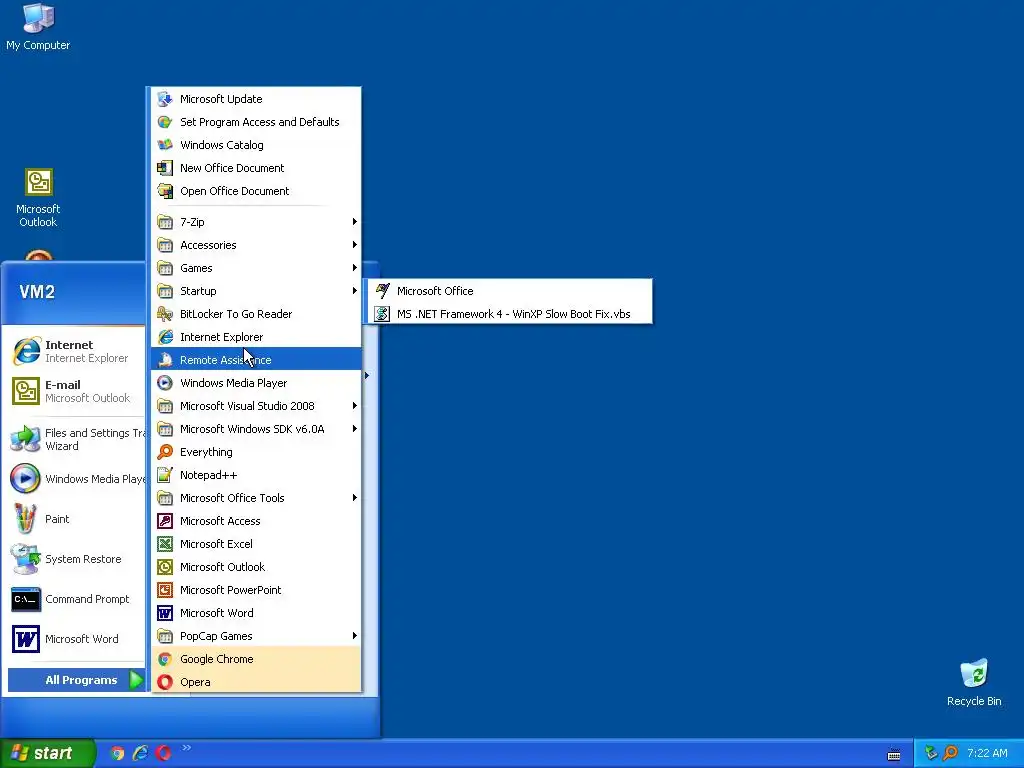Open System Restore
1024x768 pixels.
tap(77, 559)
